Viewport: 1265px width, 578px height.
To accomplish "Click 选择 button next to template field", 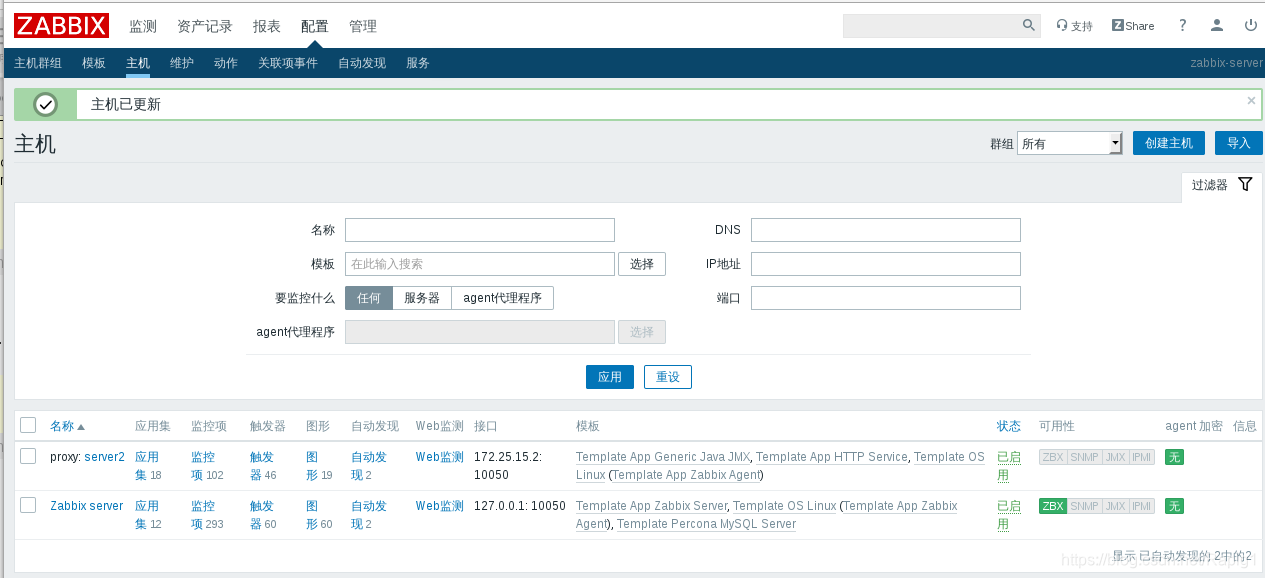I will (x=642, y=264).
